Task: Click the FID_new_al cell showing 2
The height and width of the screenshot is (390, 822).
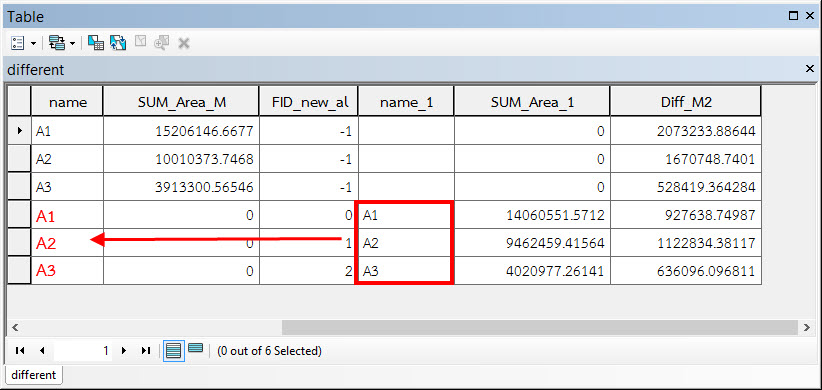Action: [x=309, y=271]
